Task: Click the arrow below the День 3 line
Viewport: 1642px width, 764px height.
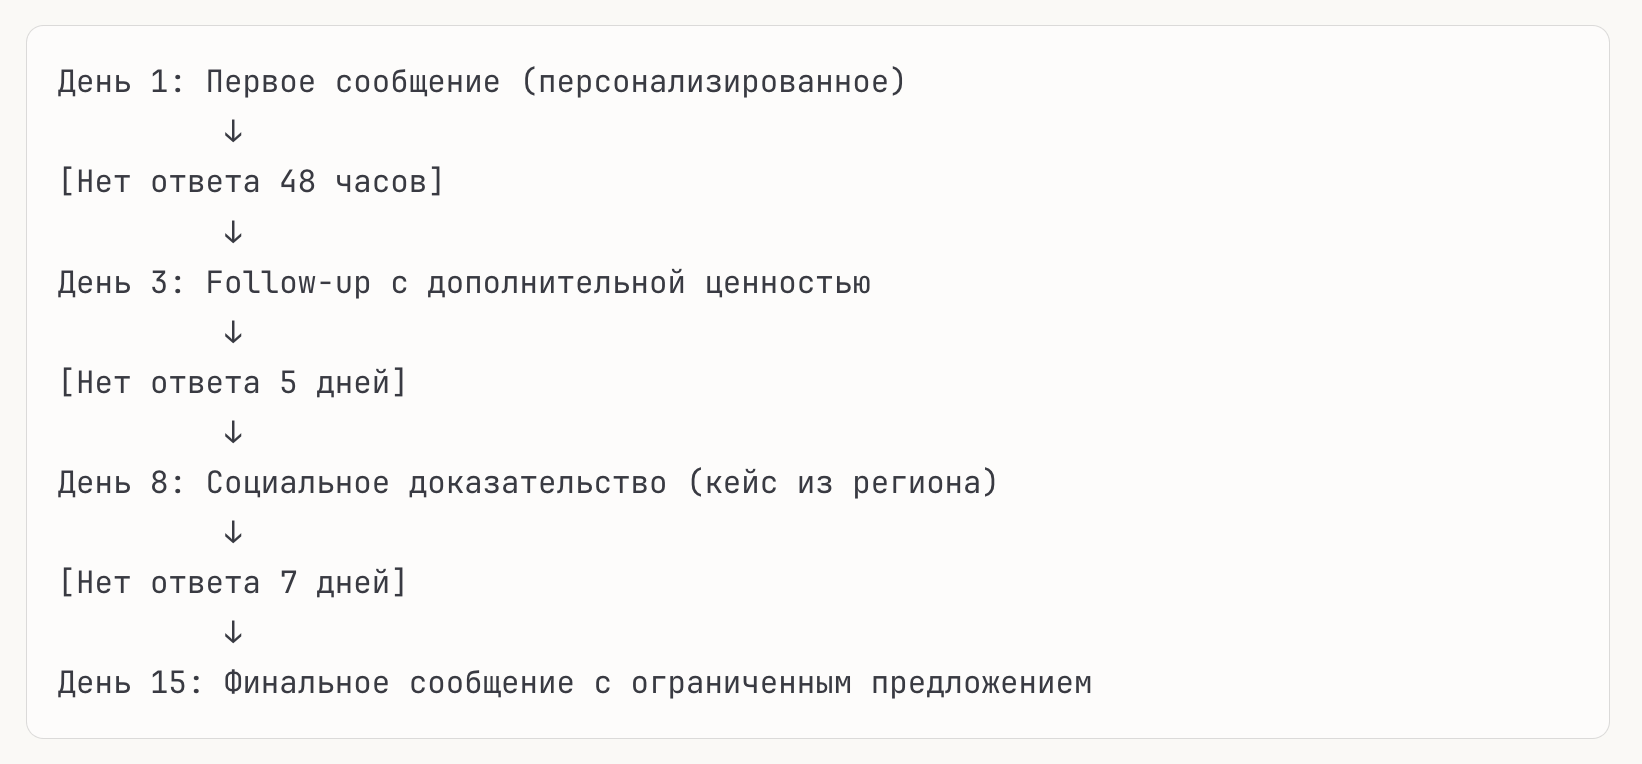Action: tap(233, 332)
